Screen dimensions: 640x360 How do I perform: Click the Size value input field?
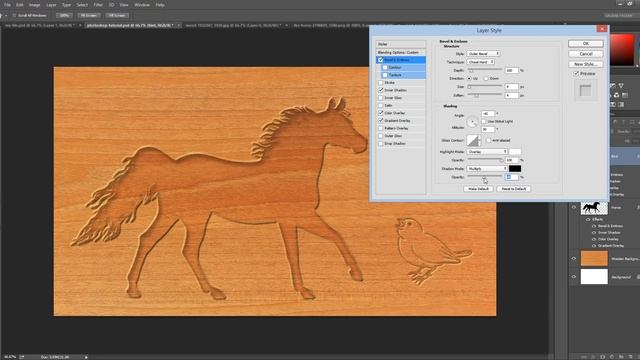pyautogui.click(x=511, y=87)
